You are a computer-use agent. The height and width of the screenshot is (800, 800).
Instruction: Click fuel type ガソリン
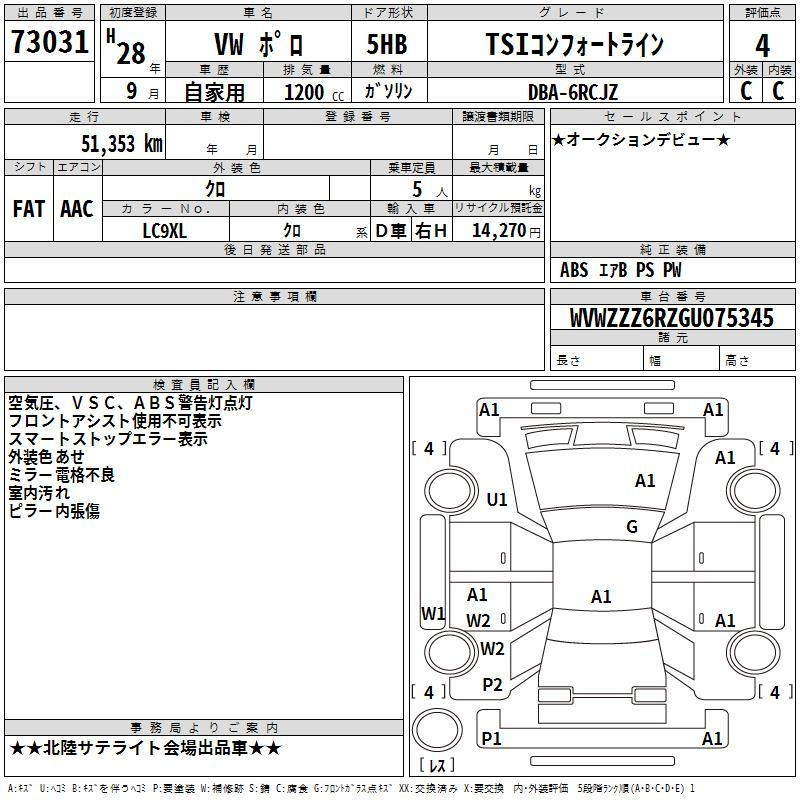click(x=388, y=91)
